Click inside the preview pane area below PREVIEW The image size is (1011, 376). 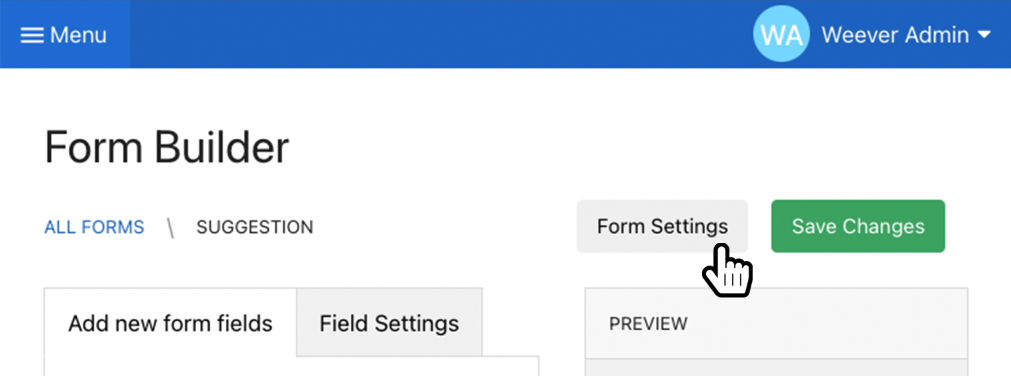tap(776, 368)
